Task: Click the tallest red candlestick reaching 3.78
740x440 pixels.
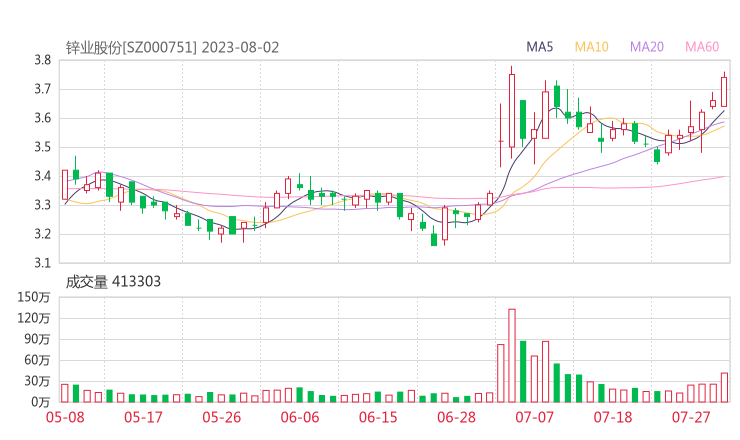Action: coord(512,111)
